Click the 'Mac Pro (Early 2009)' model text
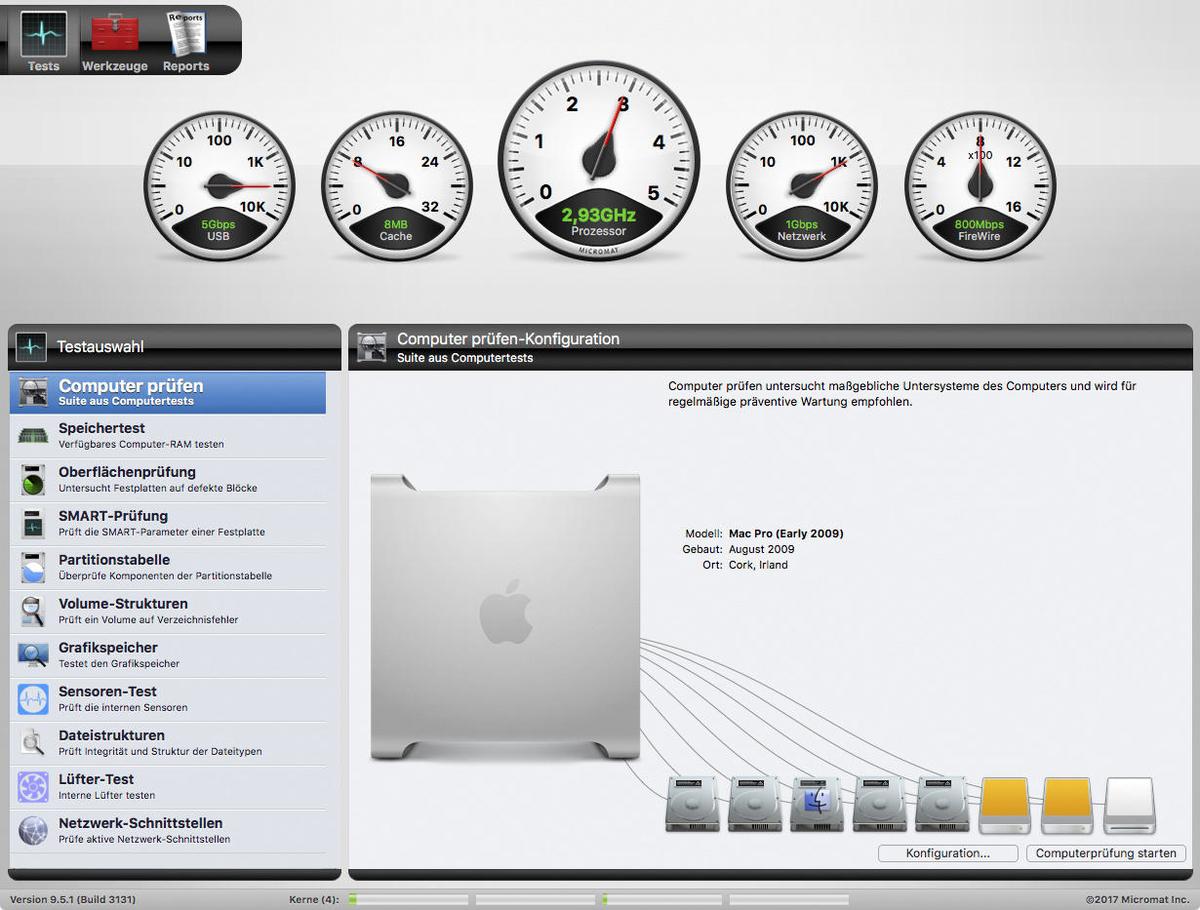The height and width of the screenshot is (910, 1200). 786,533
